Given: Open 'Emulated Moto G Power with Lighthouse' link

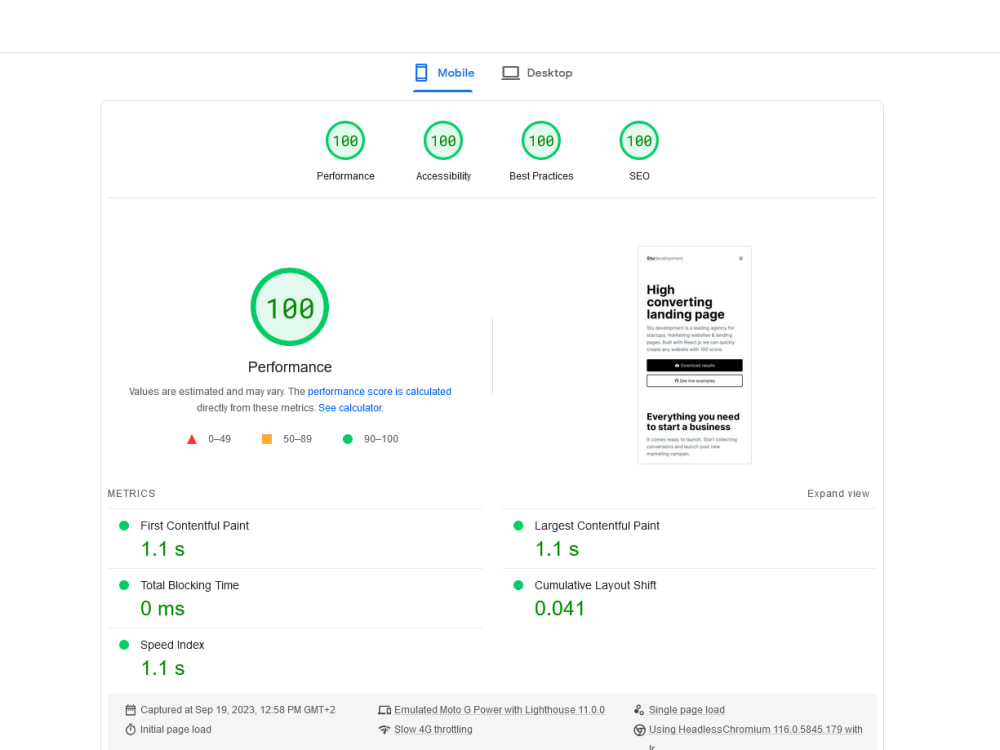Looking at the screenshot, I should click(499, 710).
